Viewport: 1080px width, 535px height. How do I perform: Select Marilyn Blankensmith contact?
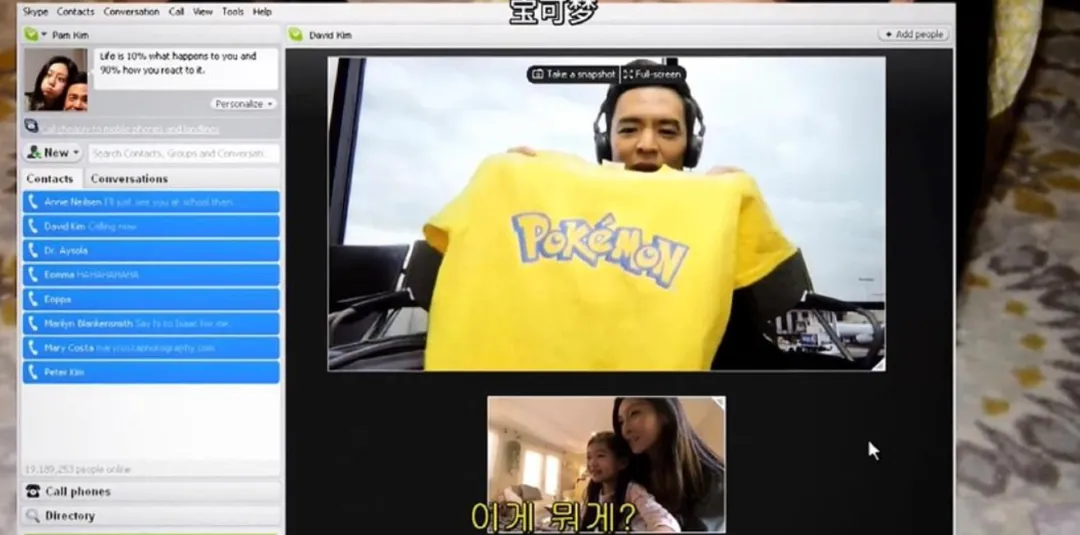[151, 323]
